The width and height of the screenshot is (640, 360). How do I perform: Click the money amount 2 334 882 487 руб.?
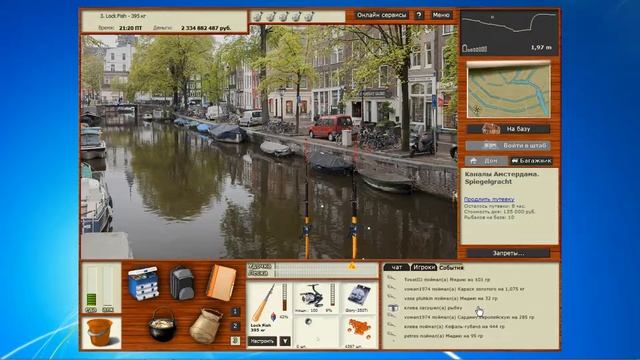(206, 28)
